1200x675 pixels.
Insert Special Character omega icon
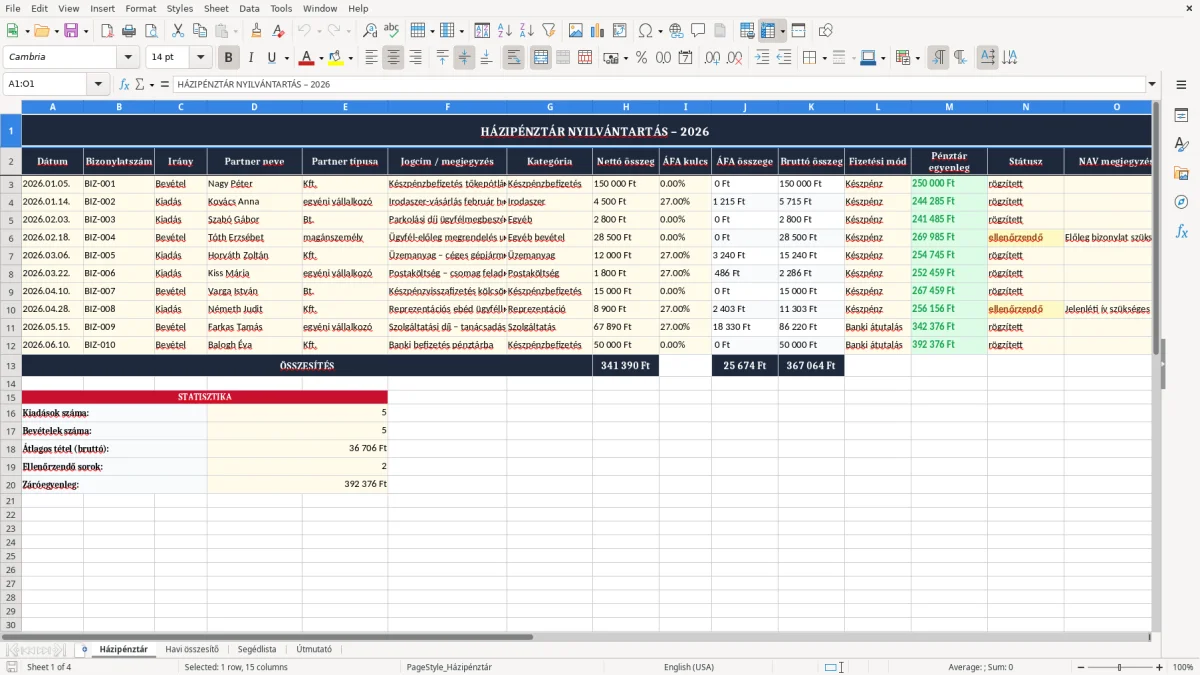(645, 31)
